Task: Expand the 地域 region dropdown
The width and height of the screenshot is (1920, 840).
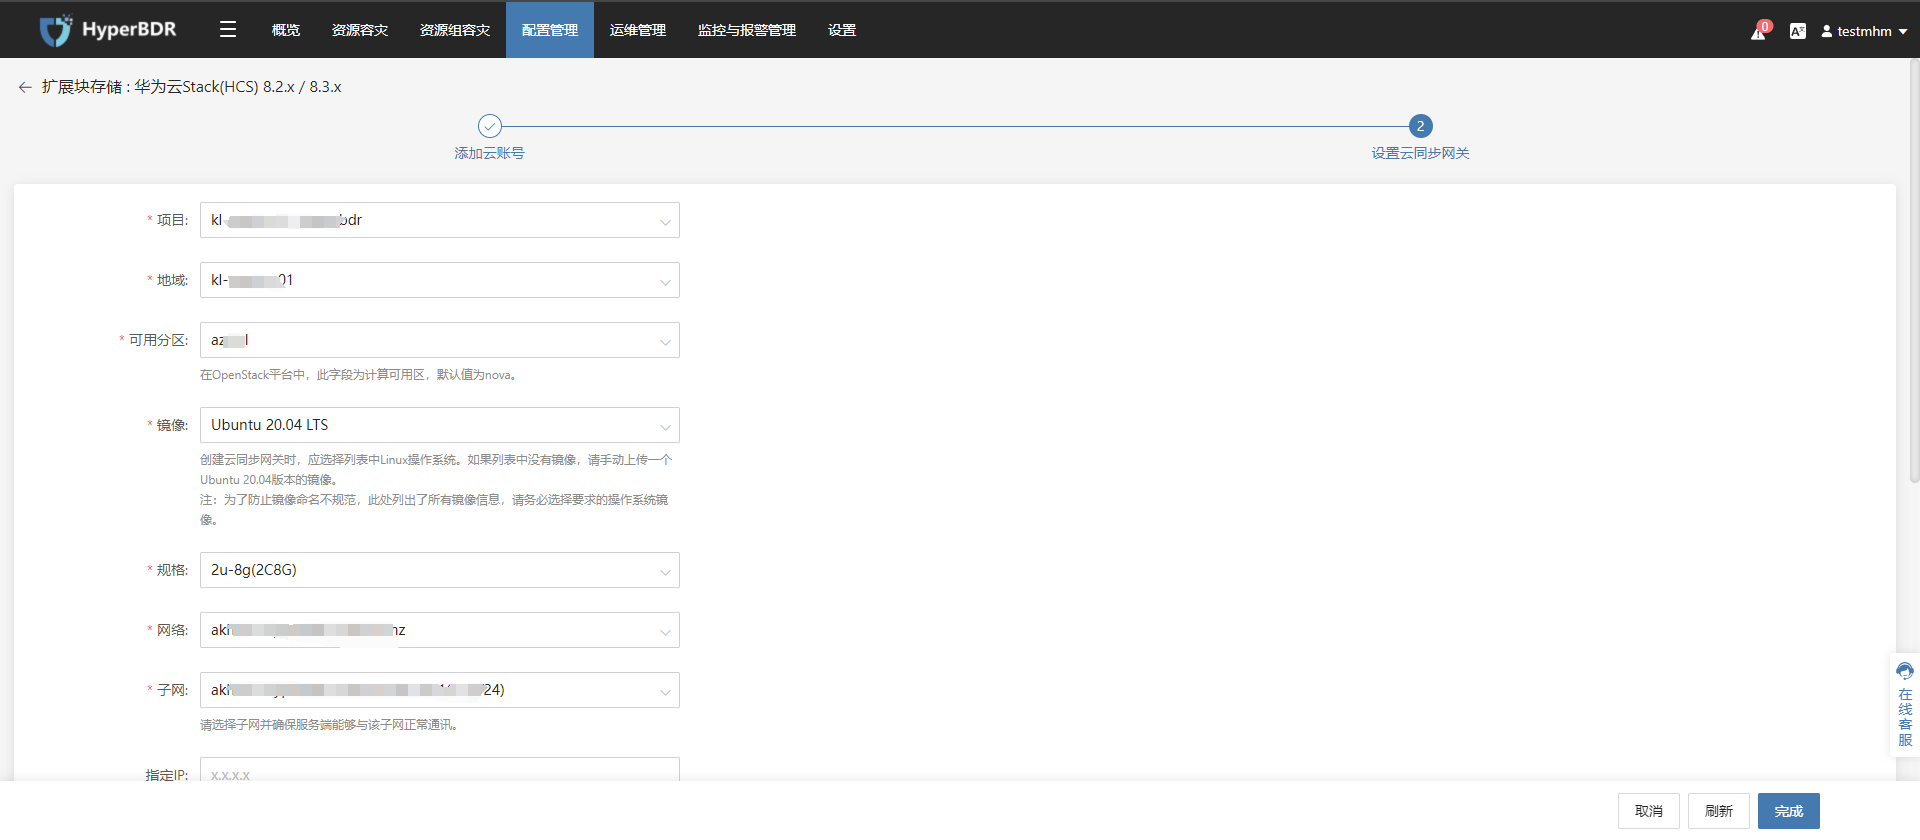Action: (x=440, y=280)
